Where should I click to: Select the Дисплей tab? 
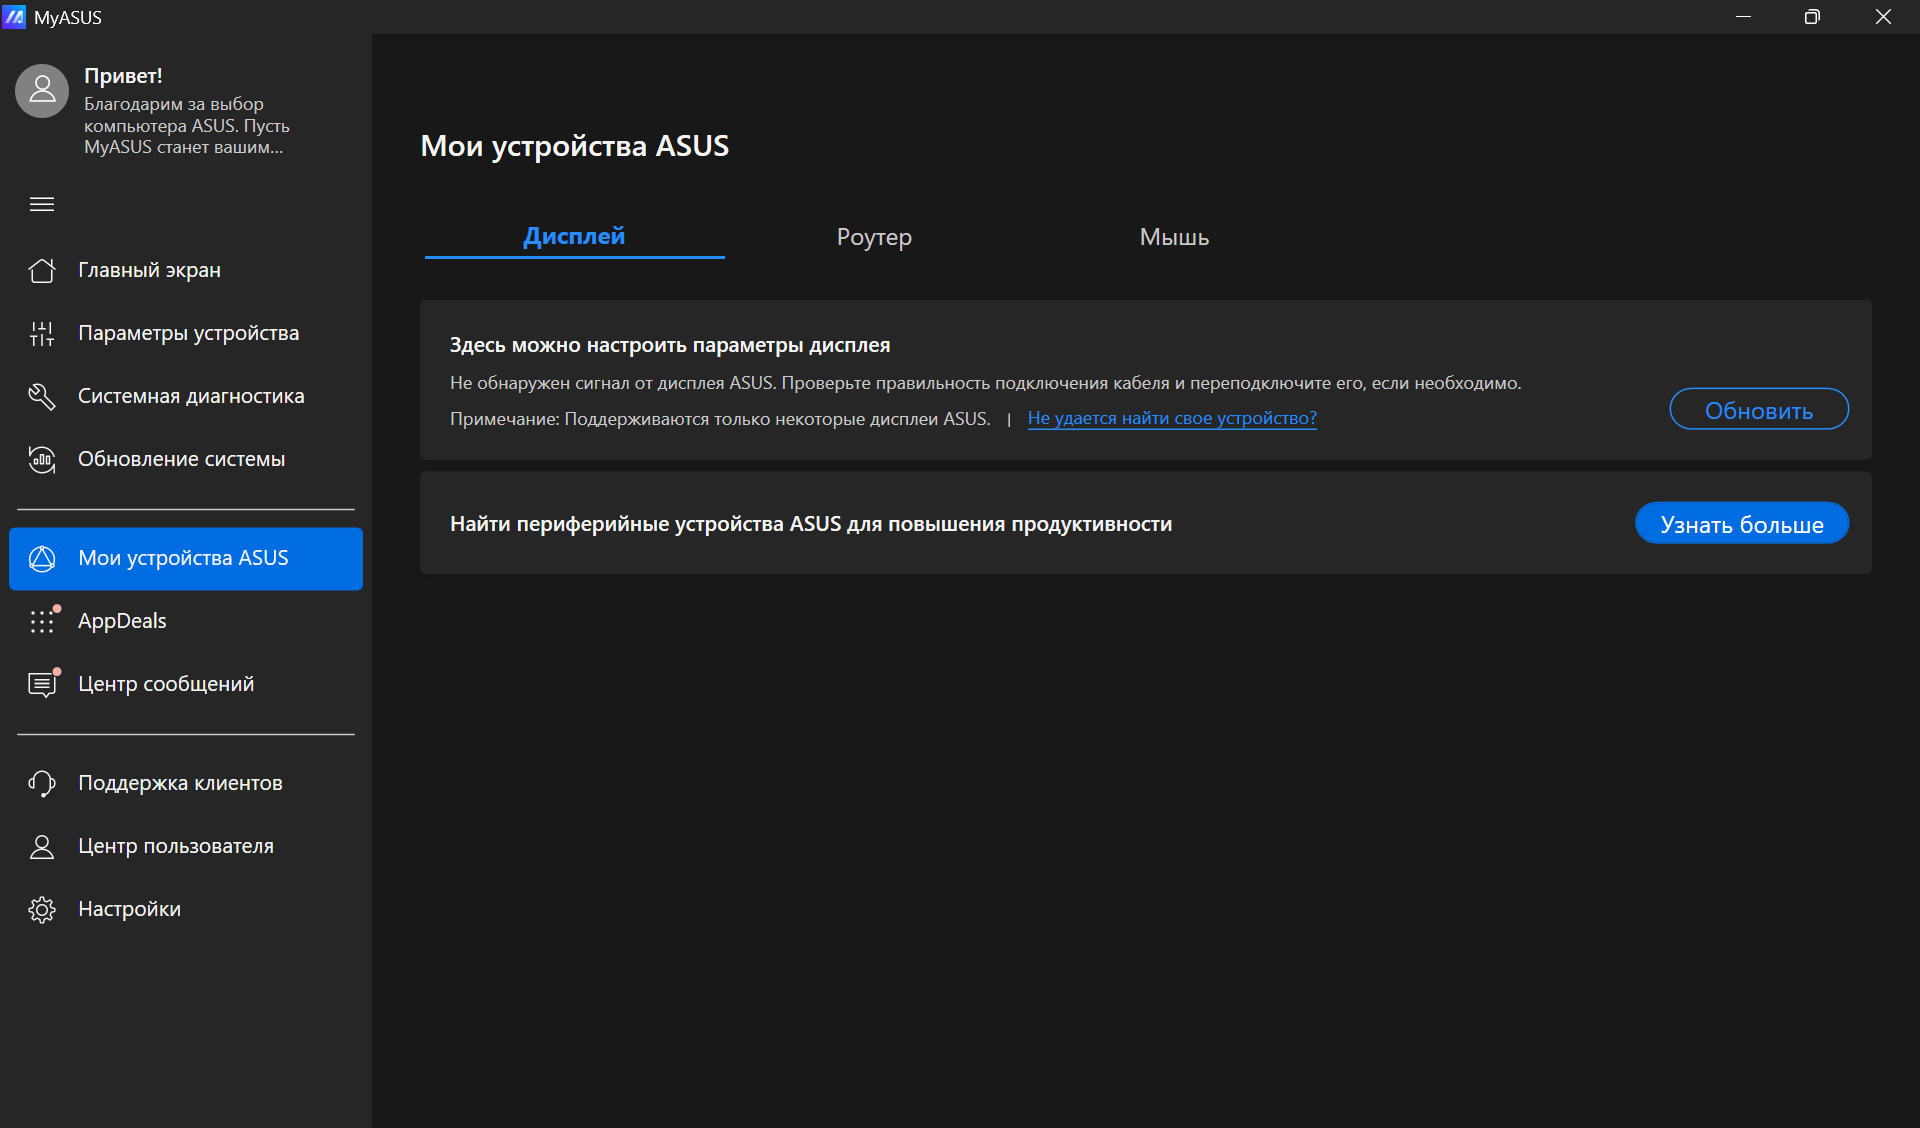(x=574, y=237)
